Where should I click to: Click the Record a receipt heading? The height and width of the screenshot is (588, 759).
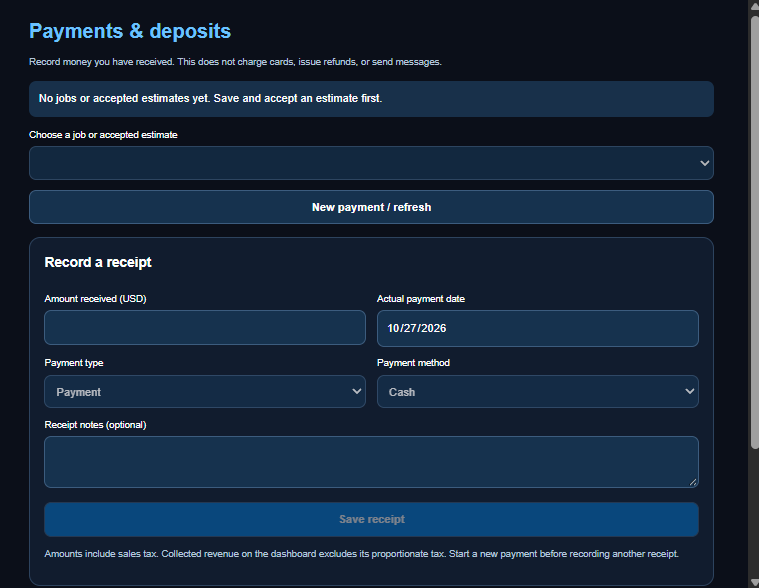point(98,262)
